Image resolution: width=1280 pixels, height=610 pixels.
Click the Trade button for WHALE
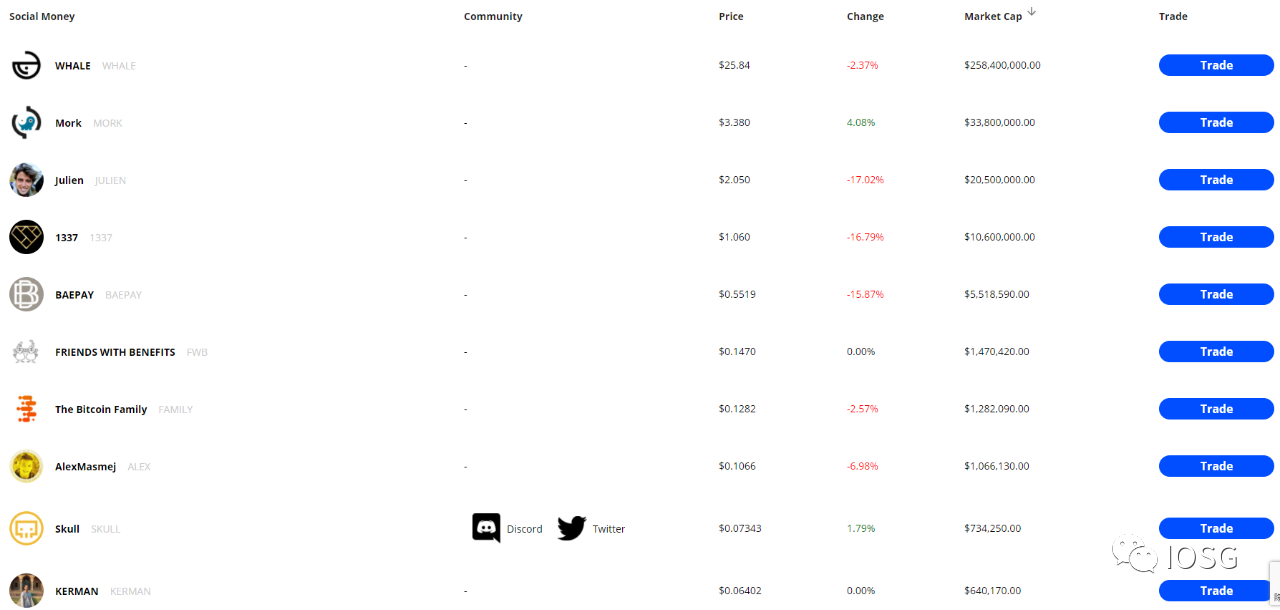click(x=1216, y=65)
